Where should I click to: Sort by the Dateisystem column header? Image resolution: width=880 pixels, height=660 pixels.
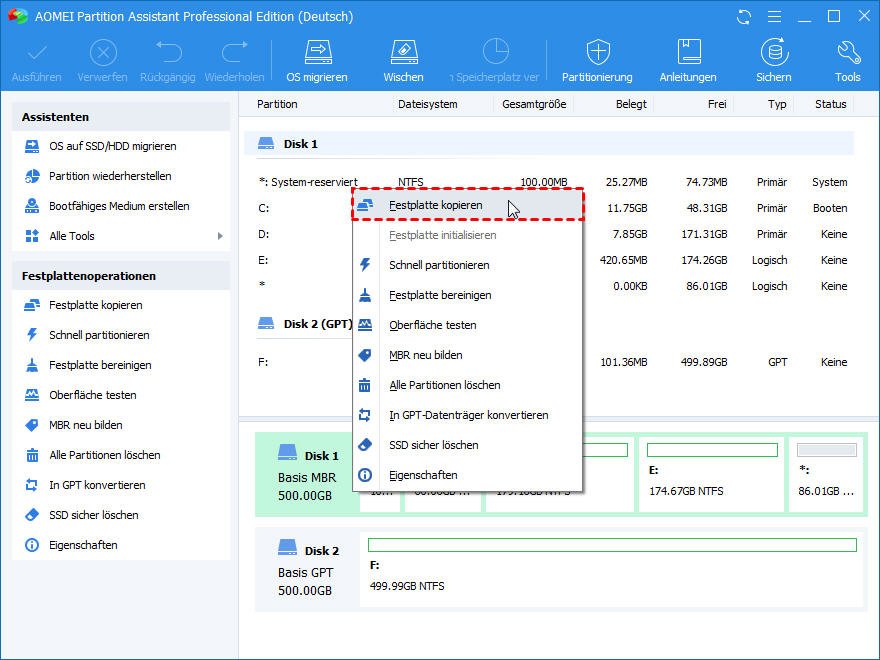click(x=428, y=104)
